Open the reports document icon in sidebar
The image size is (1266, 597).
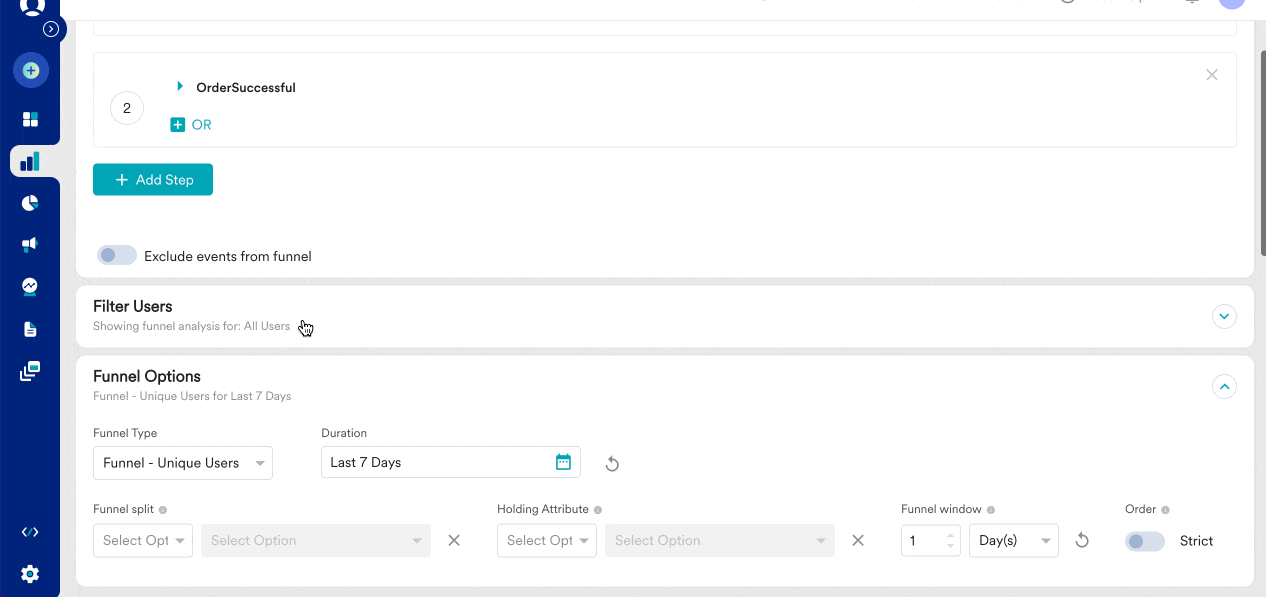30,329
